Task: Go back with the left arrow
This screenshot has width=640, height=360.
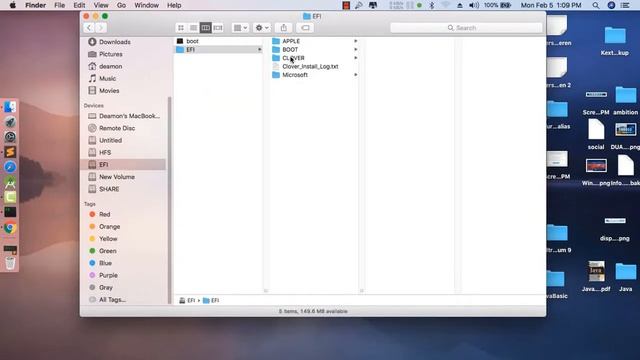Action: point(89,28)
